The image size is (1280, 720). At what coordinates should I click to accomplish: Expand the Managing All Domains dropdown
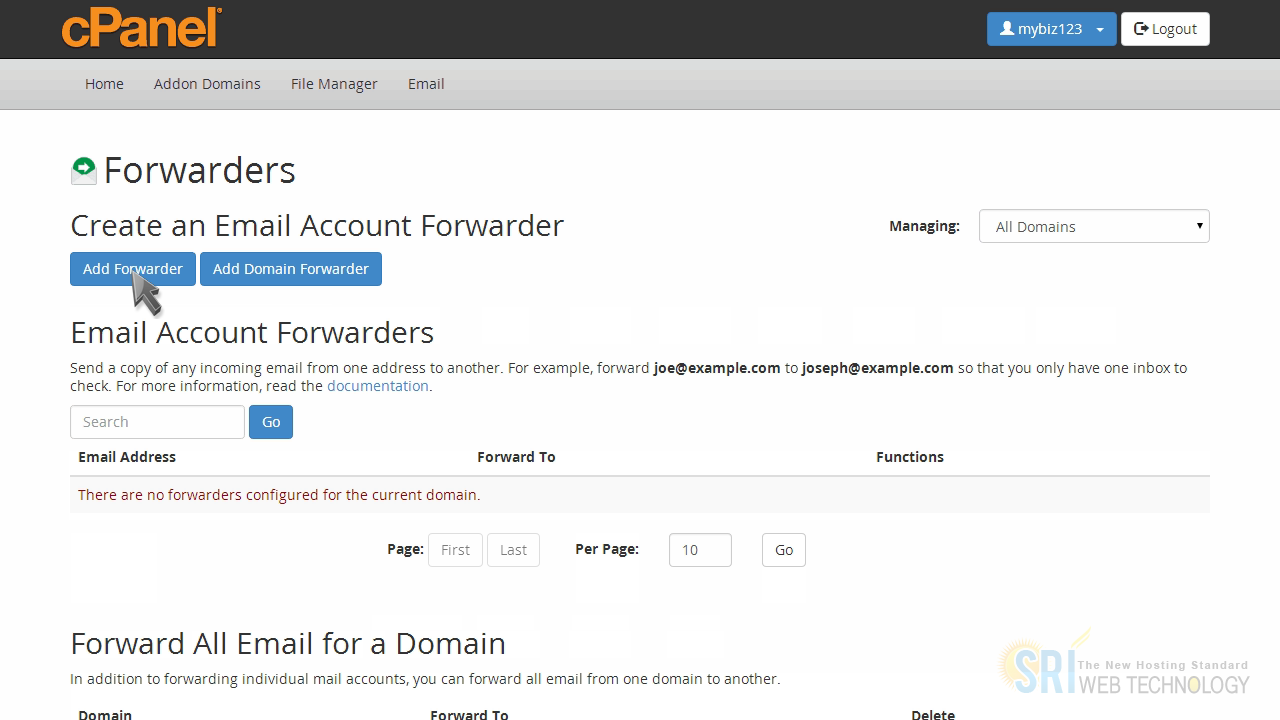[1094, 226]
